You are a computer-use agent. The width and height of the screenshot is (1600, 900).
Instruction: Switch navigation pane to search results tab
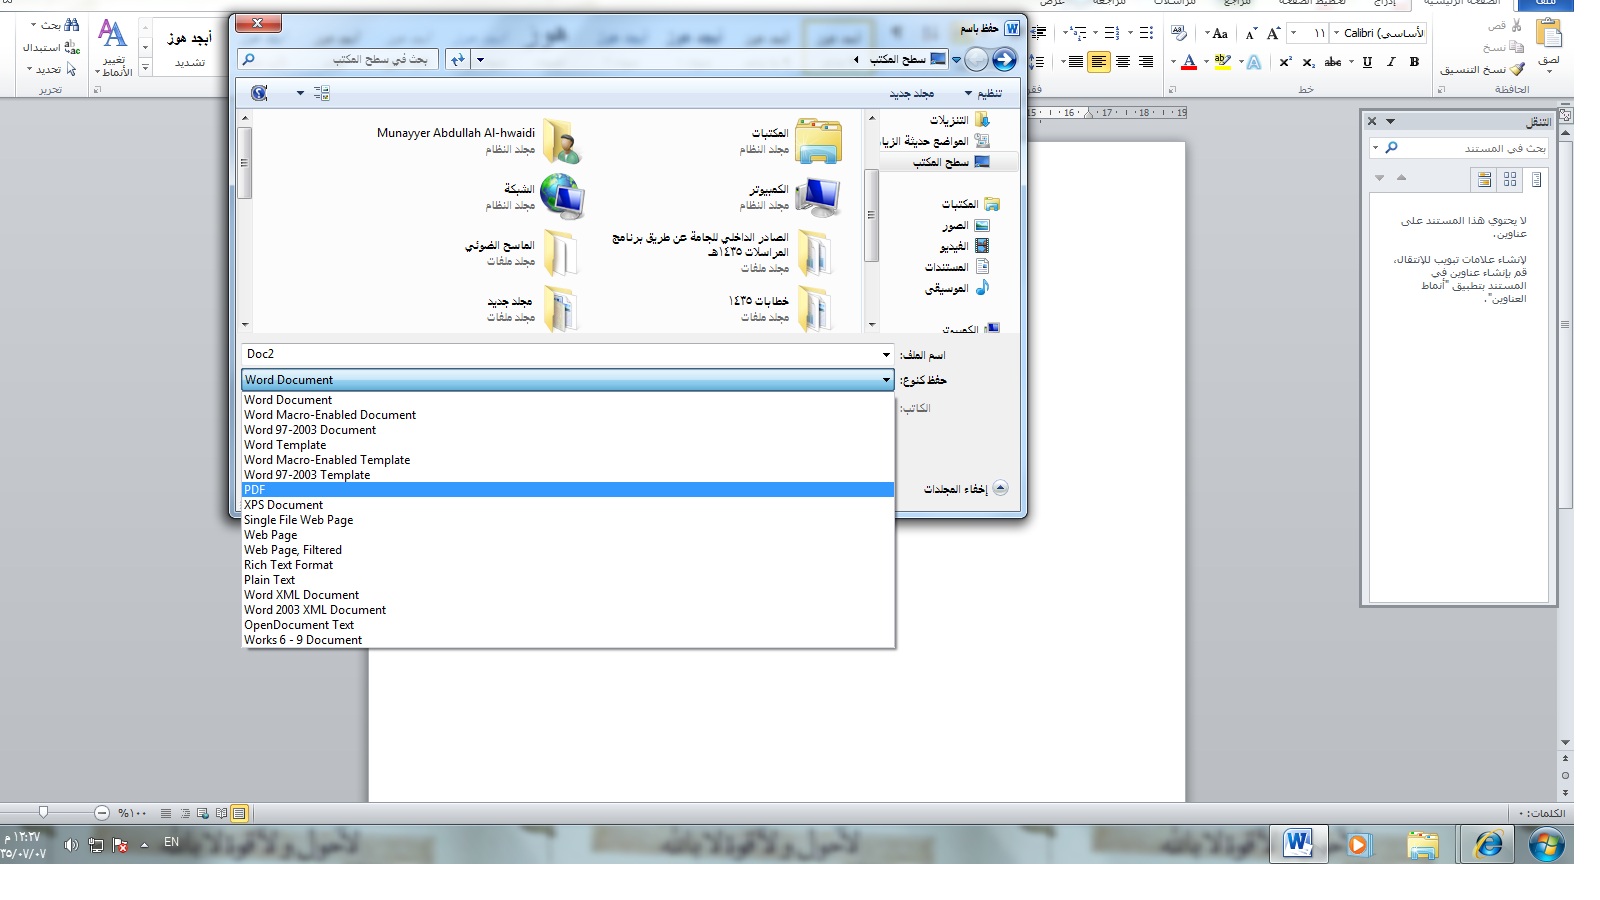(1484, 180)
